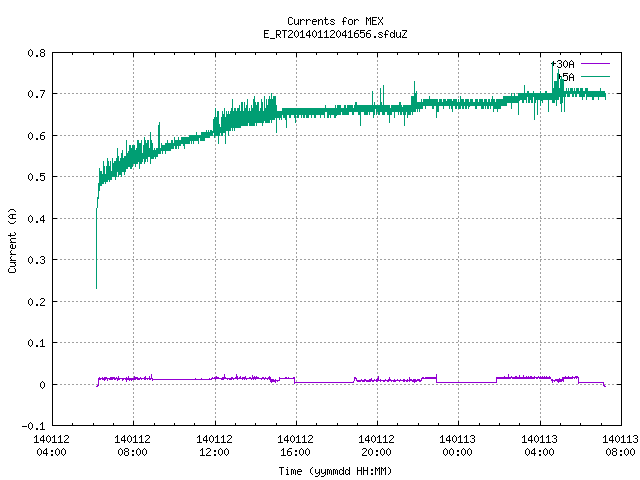Click the '140112 08:00' time tick label
640x480 pixels.
(x=132, y=446)
